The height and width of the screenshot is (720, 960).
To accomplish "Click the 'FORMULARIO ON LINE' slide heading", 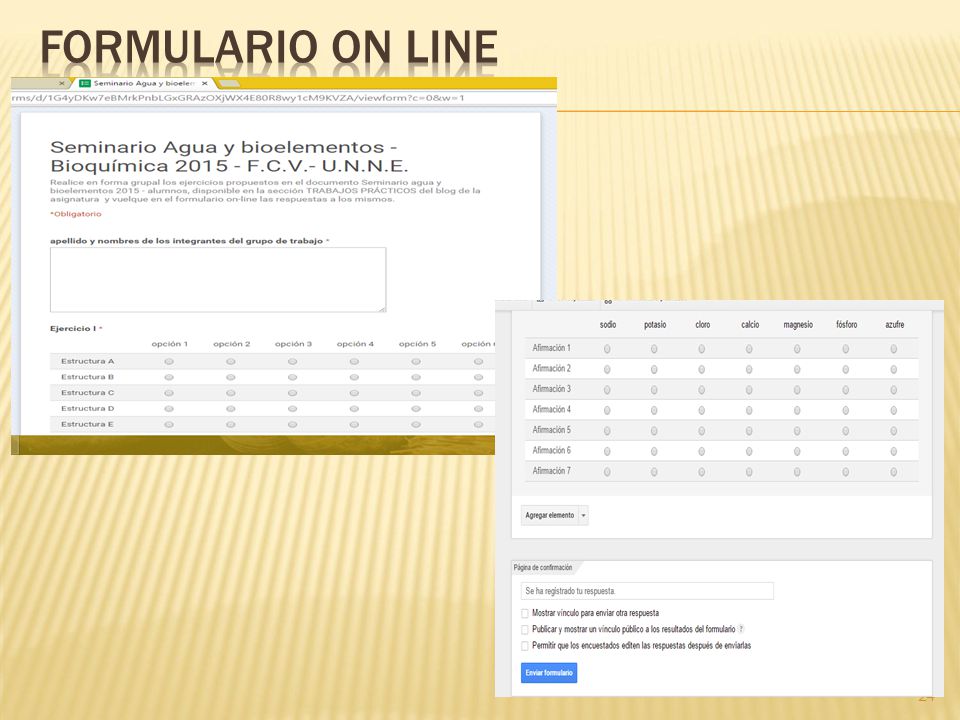I will click(269, 48).
